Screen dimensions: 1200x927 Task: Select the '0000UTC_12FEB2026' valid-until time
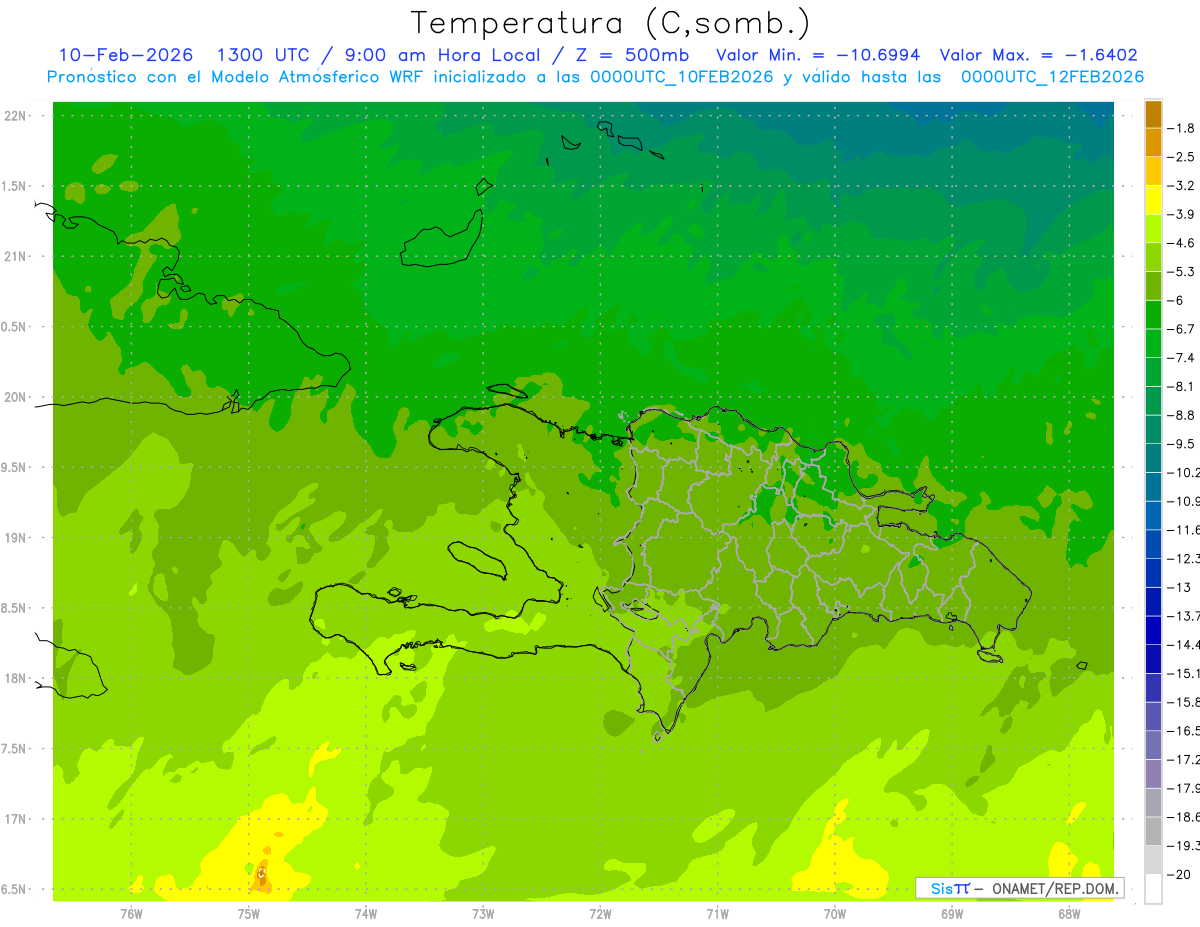pos(1052,77)
